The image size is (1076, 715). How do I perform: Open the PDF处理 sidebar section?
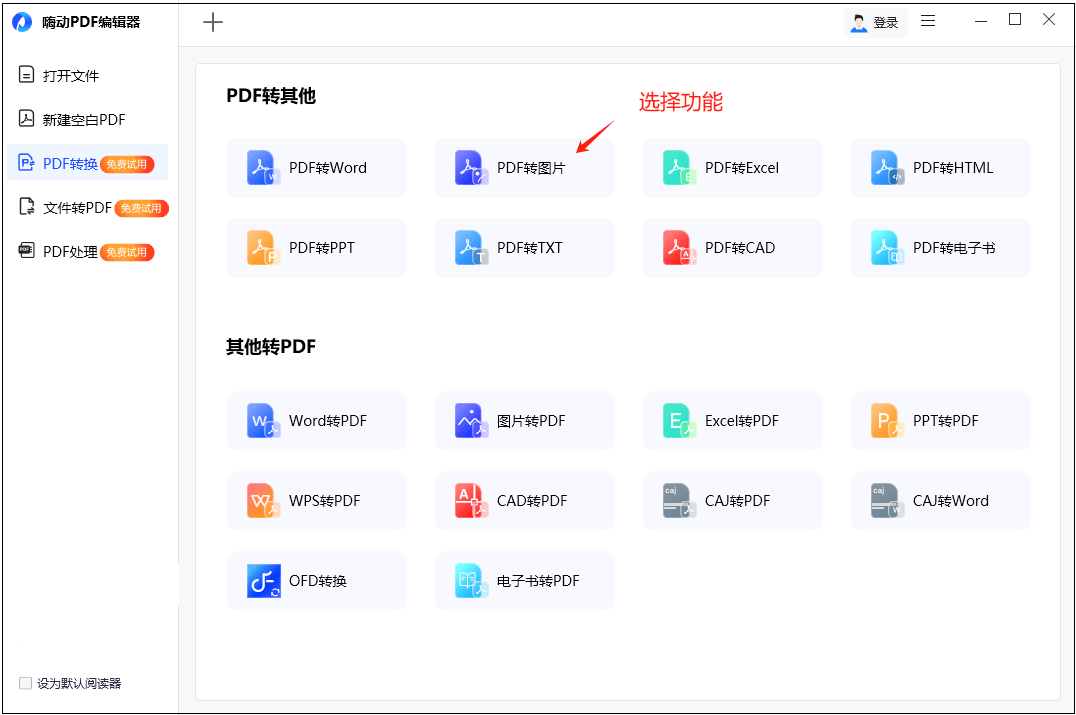point(70,252)
